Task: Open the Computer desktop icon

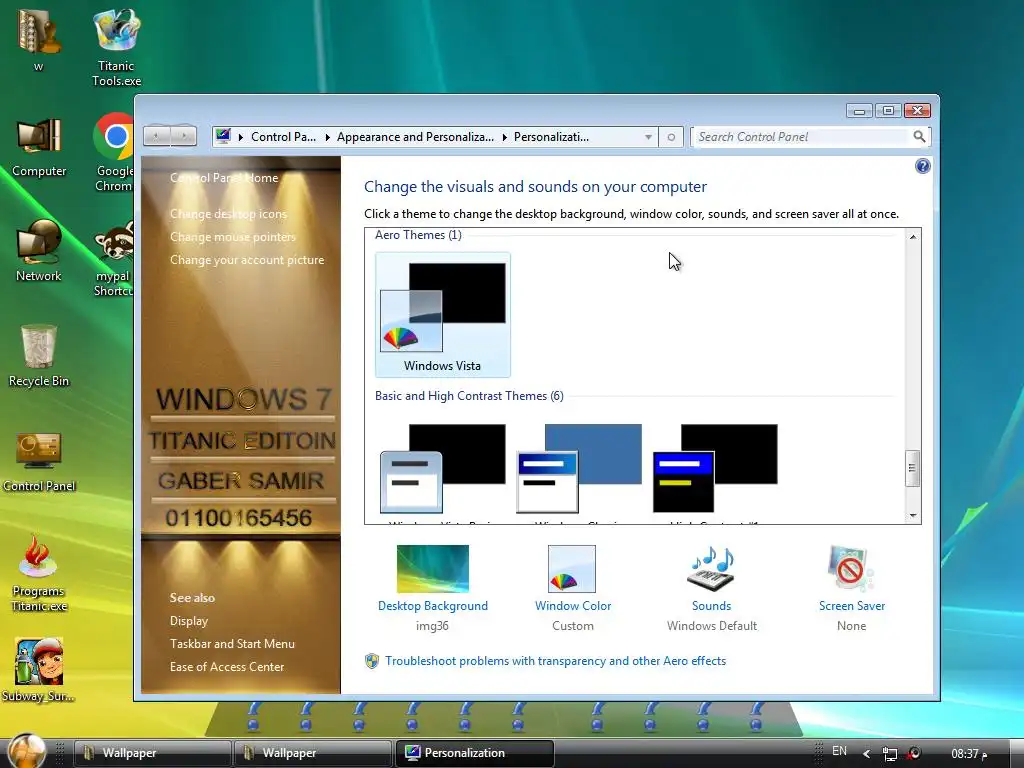Action: 39,147
